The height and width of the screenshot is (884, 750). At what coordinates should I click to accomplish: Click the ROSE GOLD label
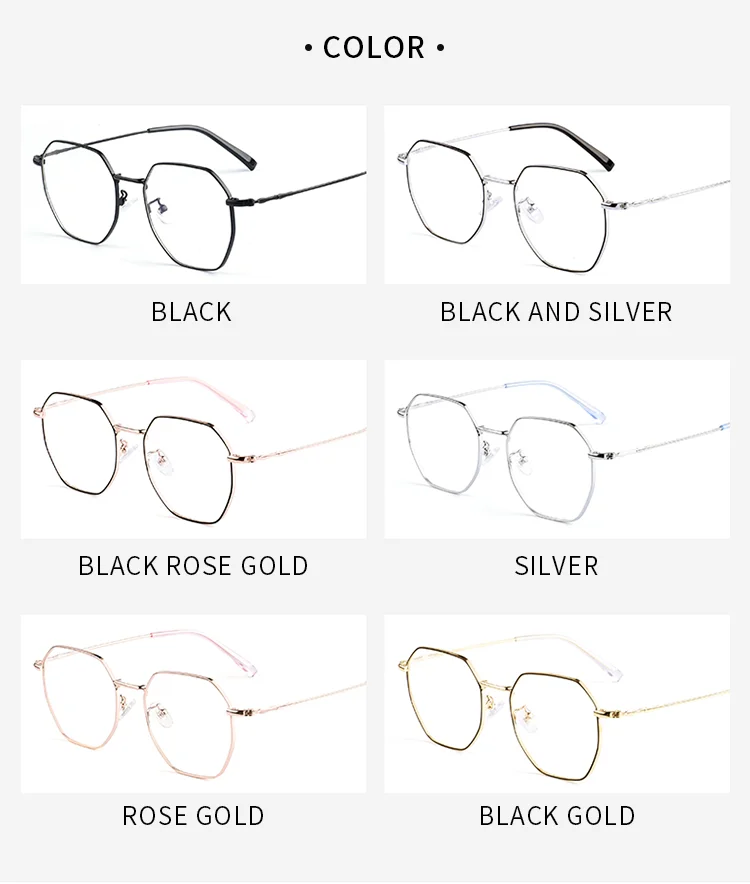pos(193,816)
